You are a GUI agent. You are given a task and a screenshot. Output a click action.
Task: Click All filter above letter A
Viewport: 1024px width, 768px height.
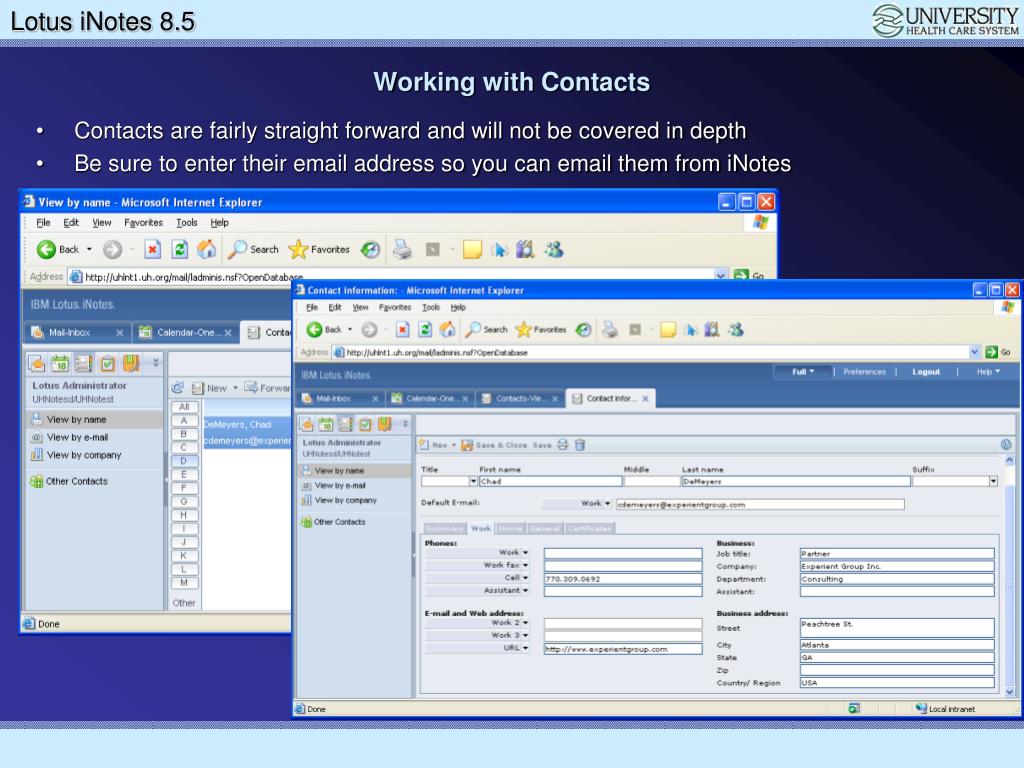point(184,407)
